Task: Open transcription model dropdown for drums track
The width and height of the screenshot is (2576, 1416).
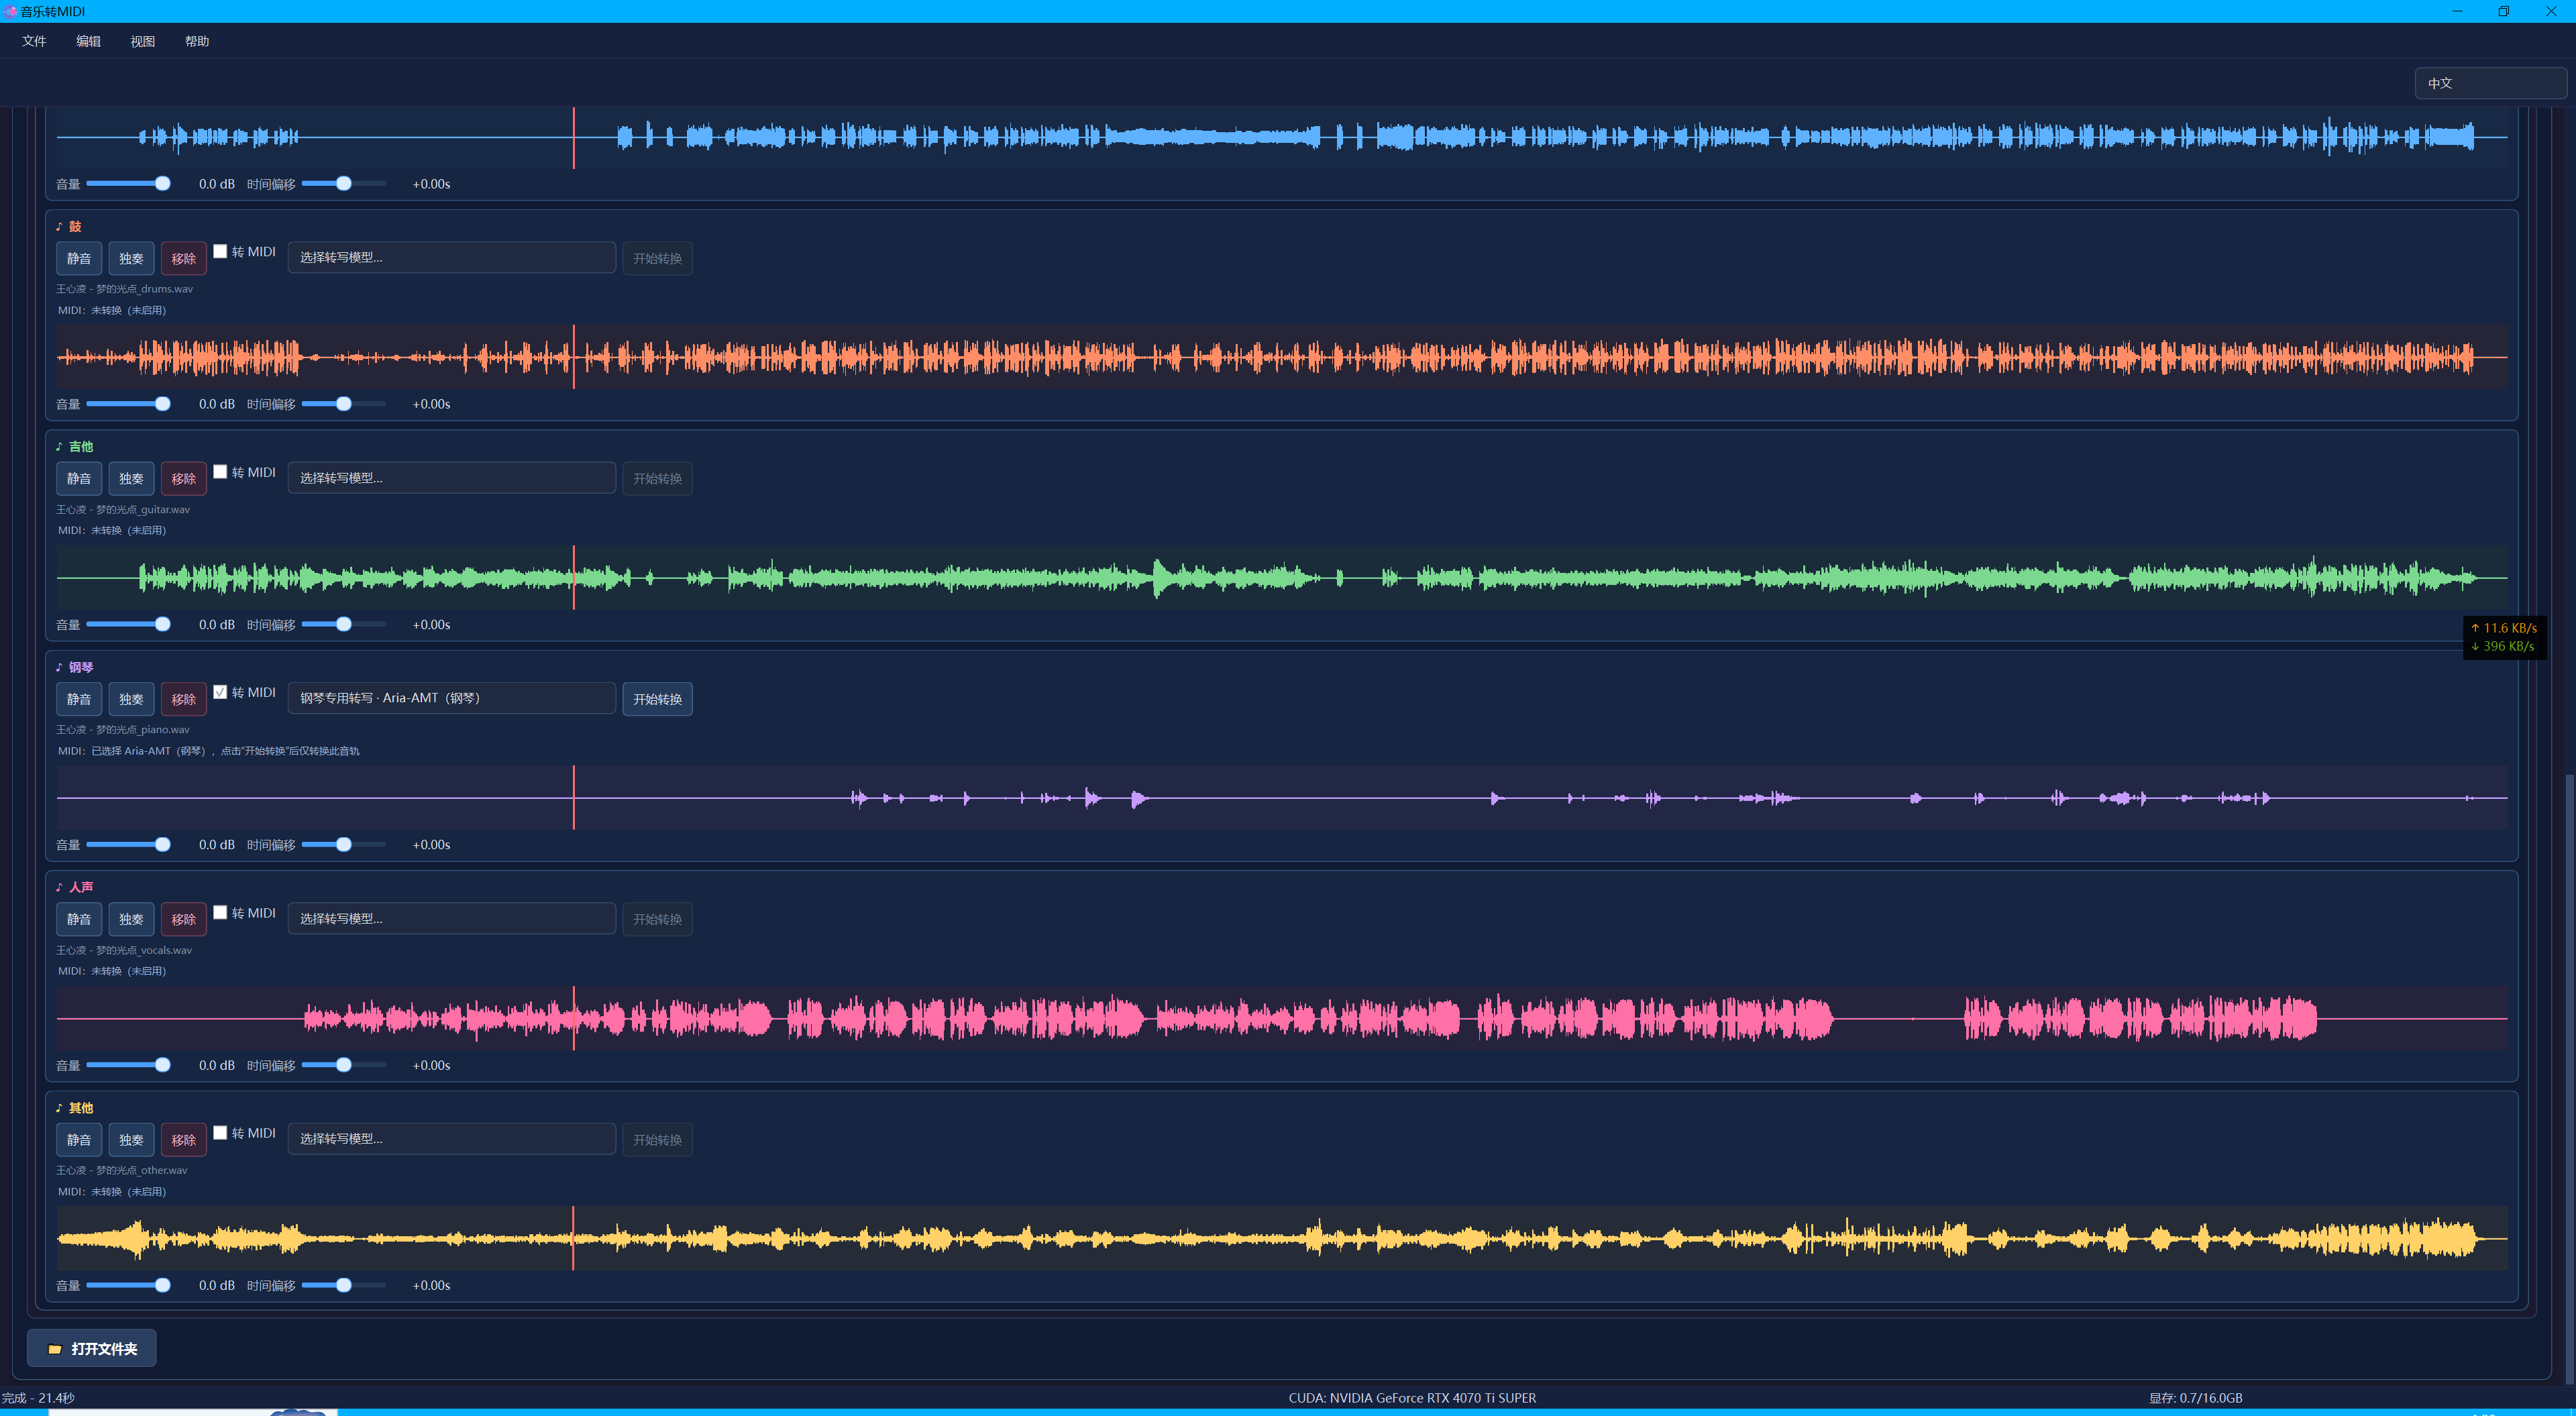Action: [x=452, y=257]
